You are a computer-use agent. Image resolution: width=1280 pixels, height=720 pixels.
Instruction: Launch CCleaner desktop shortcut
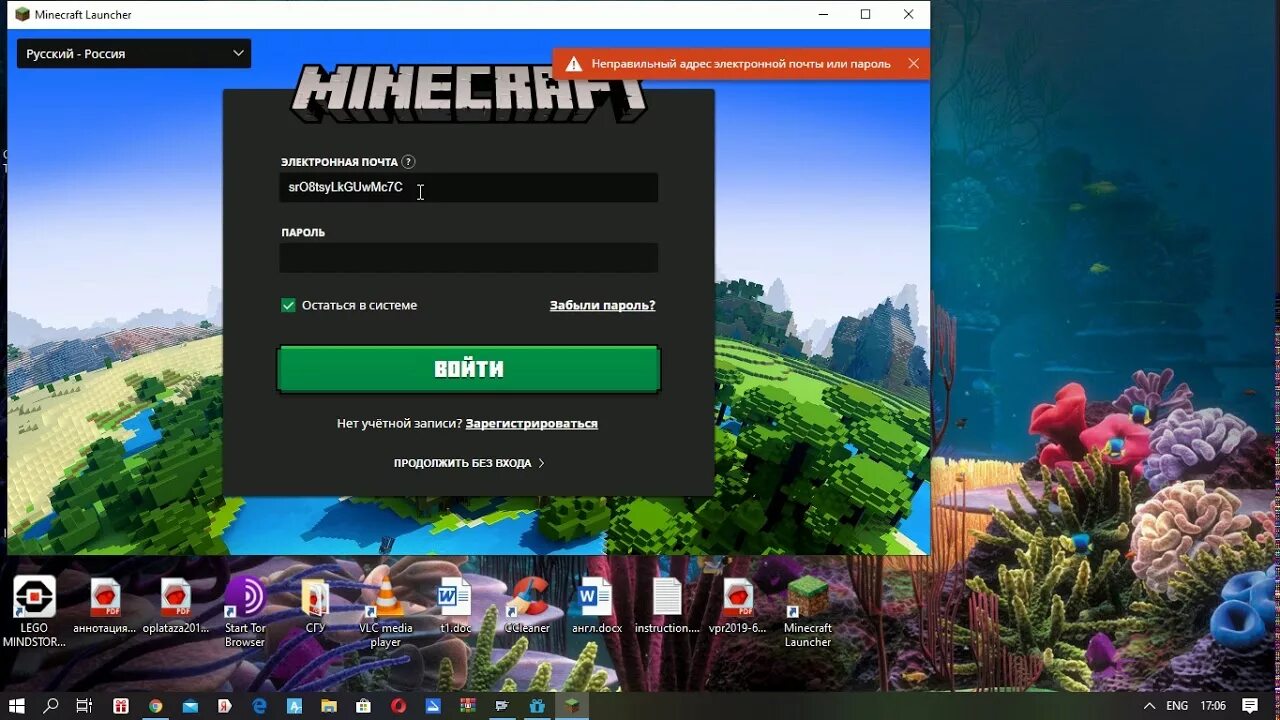point(526,606)
